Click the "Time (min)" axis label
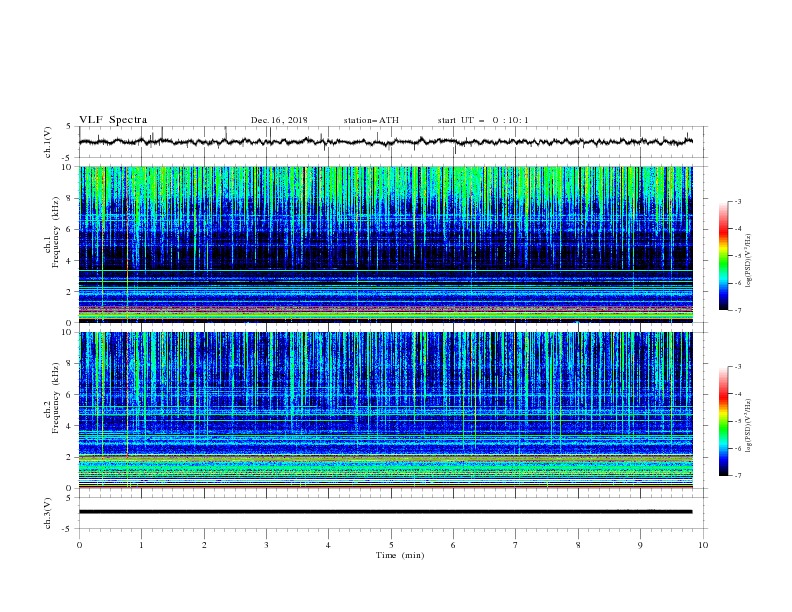792x612 pixels. click(x=400, y=555)
